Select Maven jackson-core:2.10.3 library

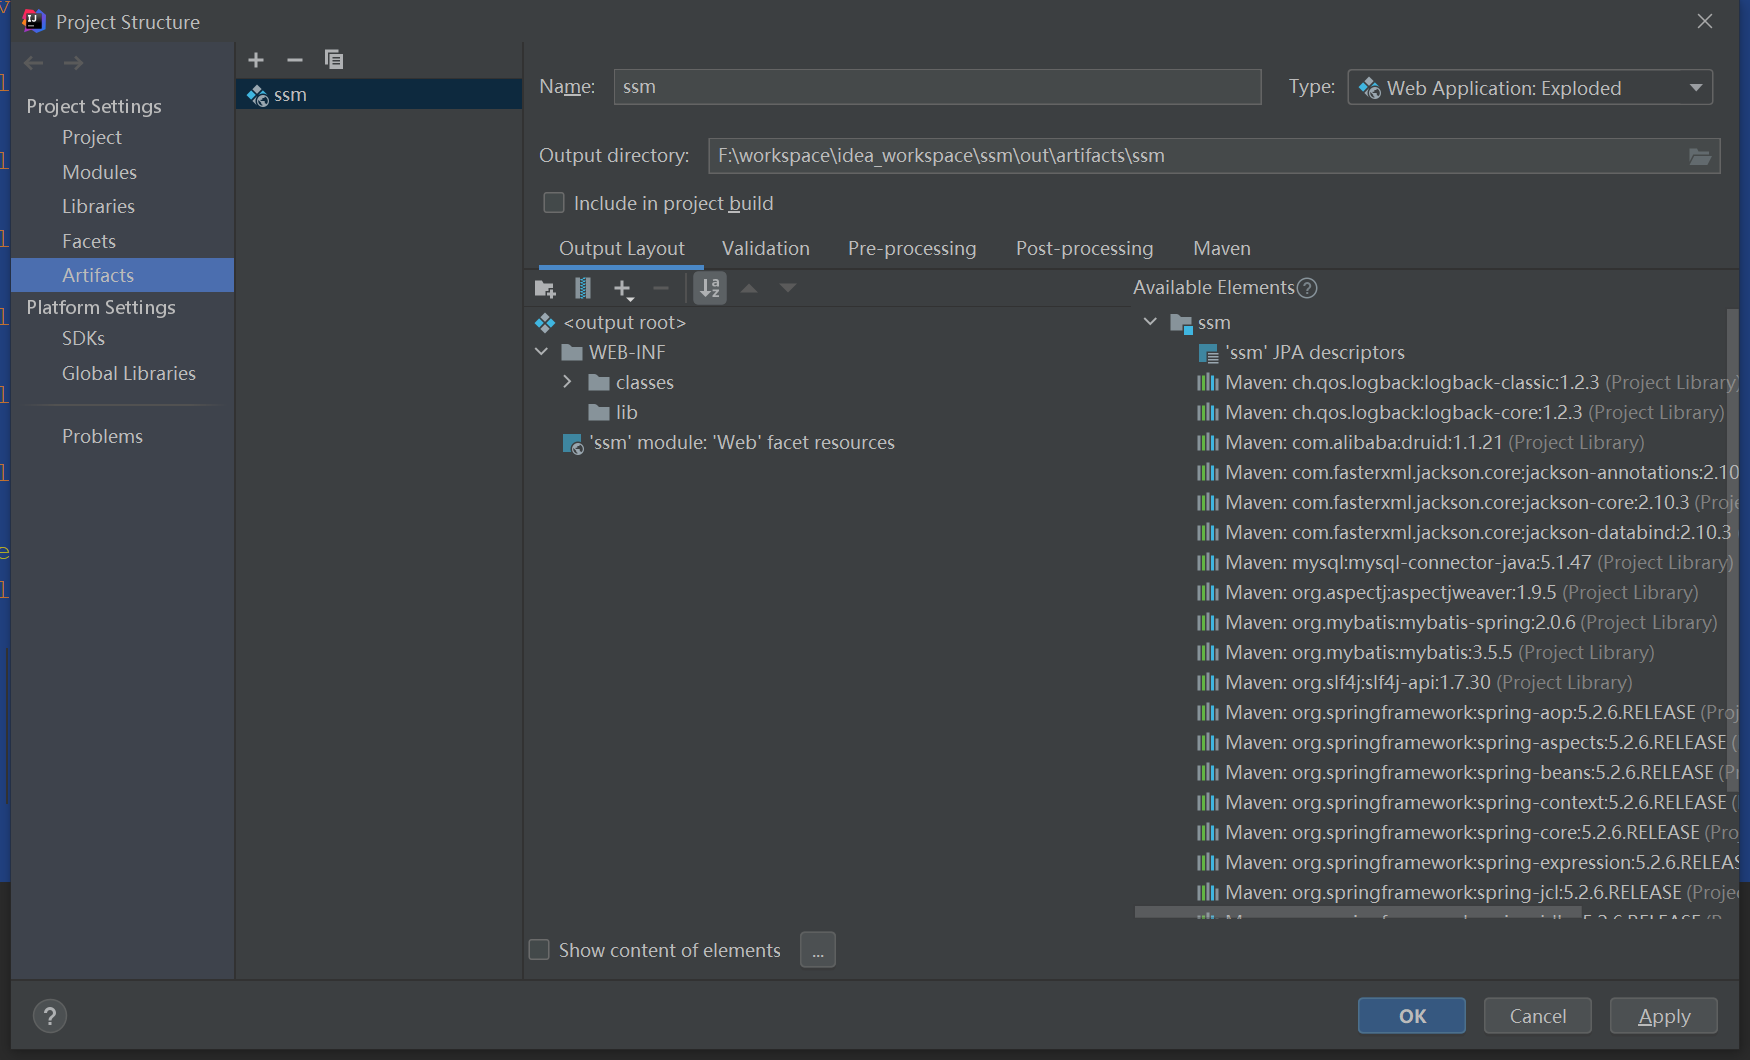[x=1467, y=502]
